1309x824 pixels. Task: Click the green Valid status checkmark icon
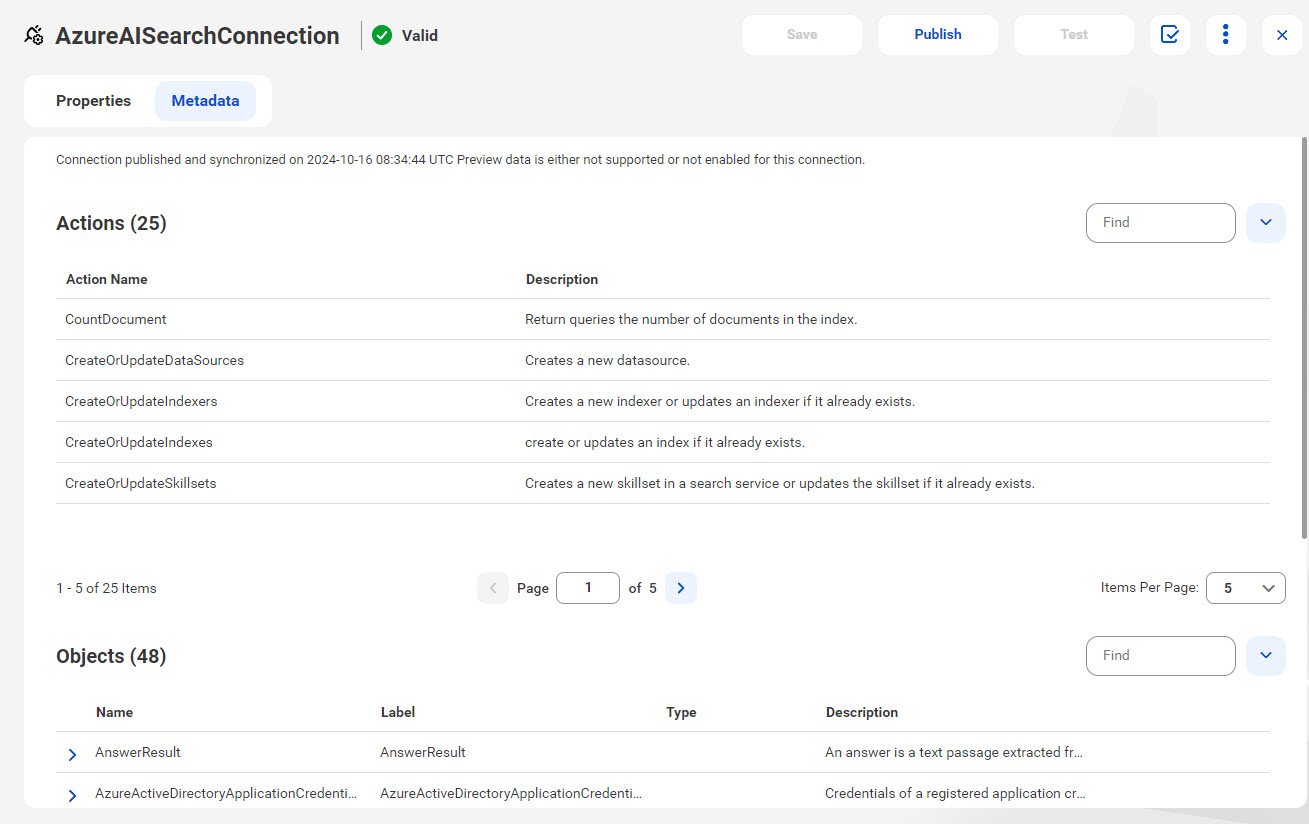coord(382,35)
